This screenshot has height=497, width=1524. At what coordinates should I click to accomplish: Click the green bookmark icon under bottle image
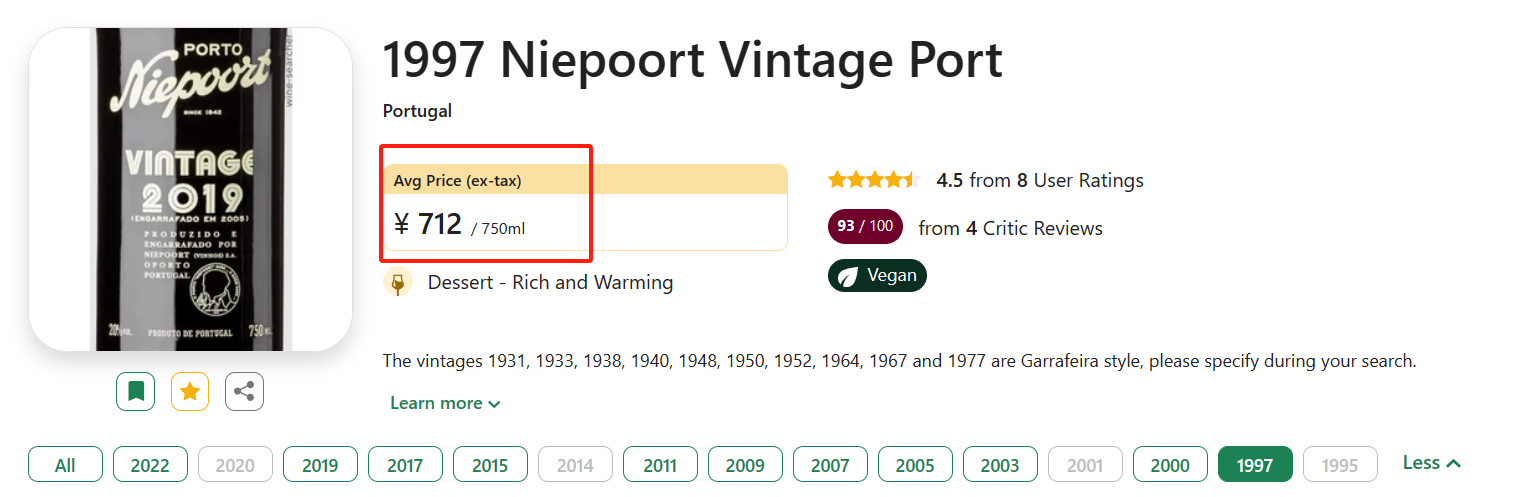pos(135,391)
